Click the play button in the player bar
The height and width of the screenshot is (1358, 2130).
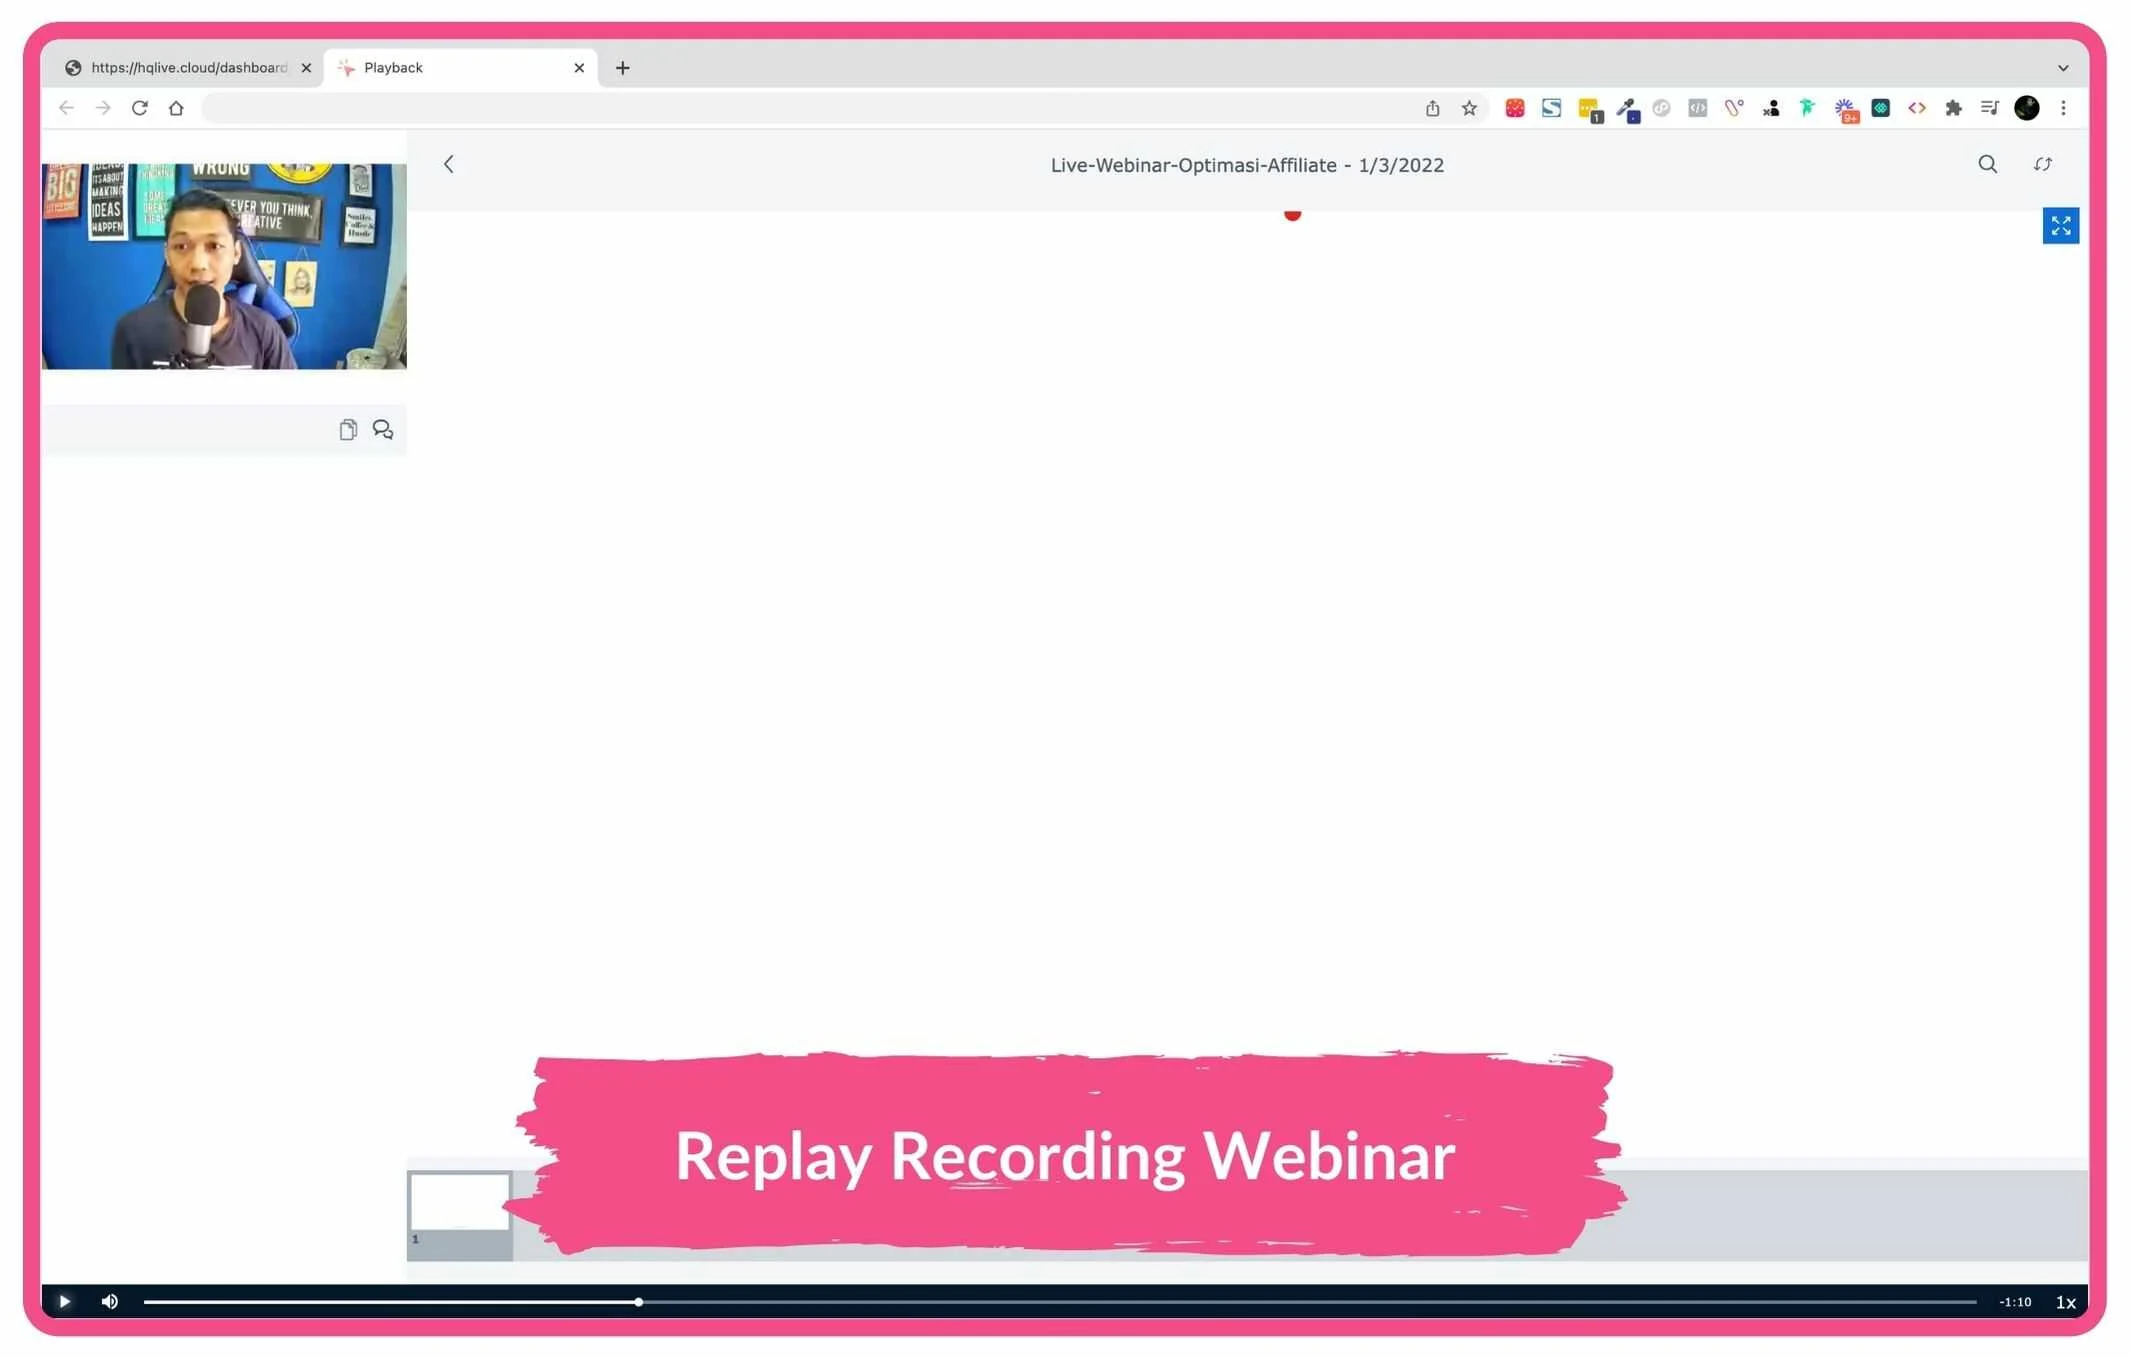(64, 1301)
